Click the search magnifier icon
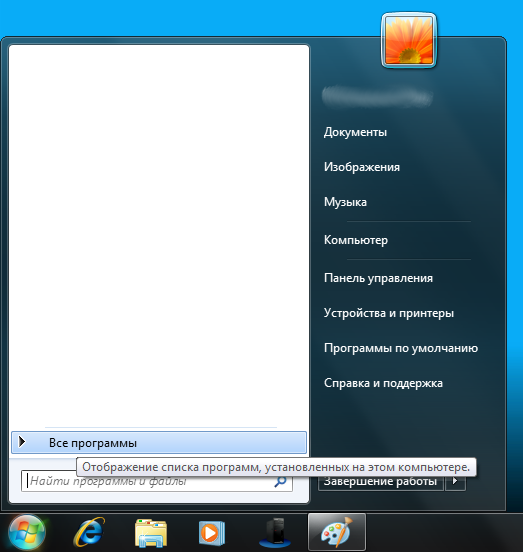523x552 pixels. point(280,482)
